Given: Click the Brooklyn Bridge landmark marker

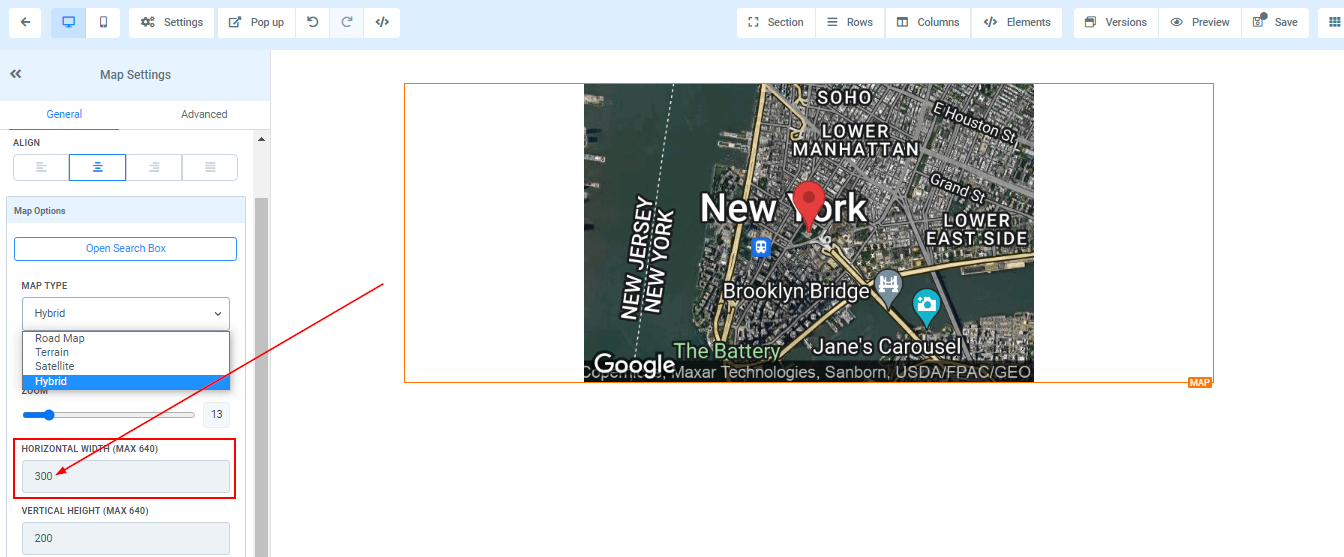Looking at the screenshot, I should click(888, 287).
